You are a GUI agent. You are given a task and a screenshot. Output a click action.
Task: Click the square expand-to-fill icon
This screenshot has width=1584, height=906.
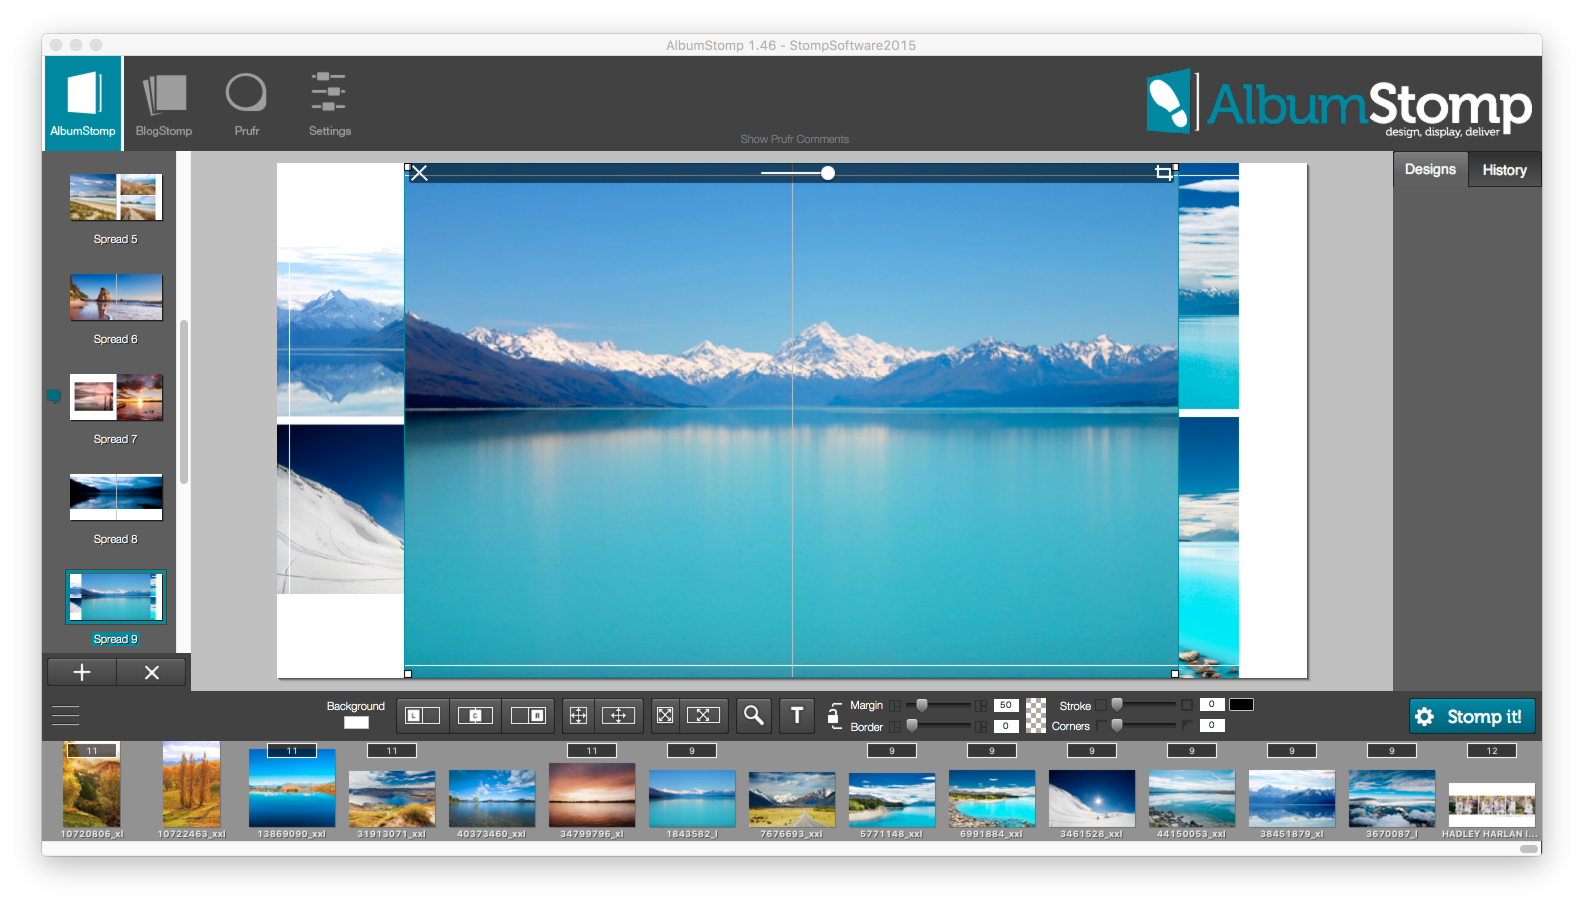click(x=664, y=715)
